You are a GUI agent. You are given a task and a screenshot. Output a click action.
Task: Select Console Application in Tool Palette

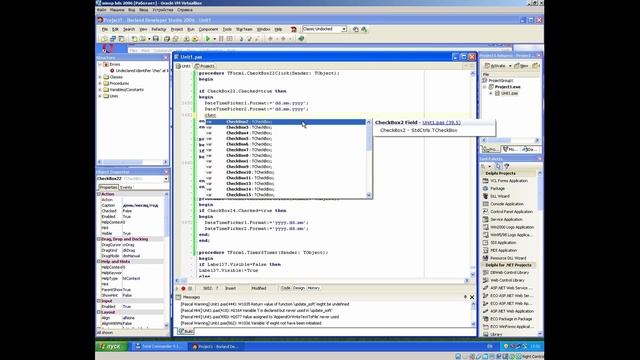(x=507, y=204)
